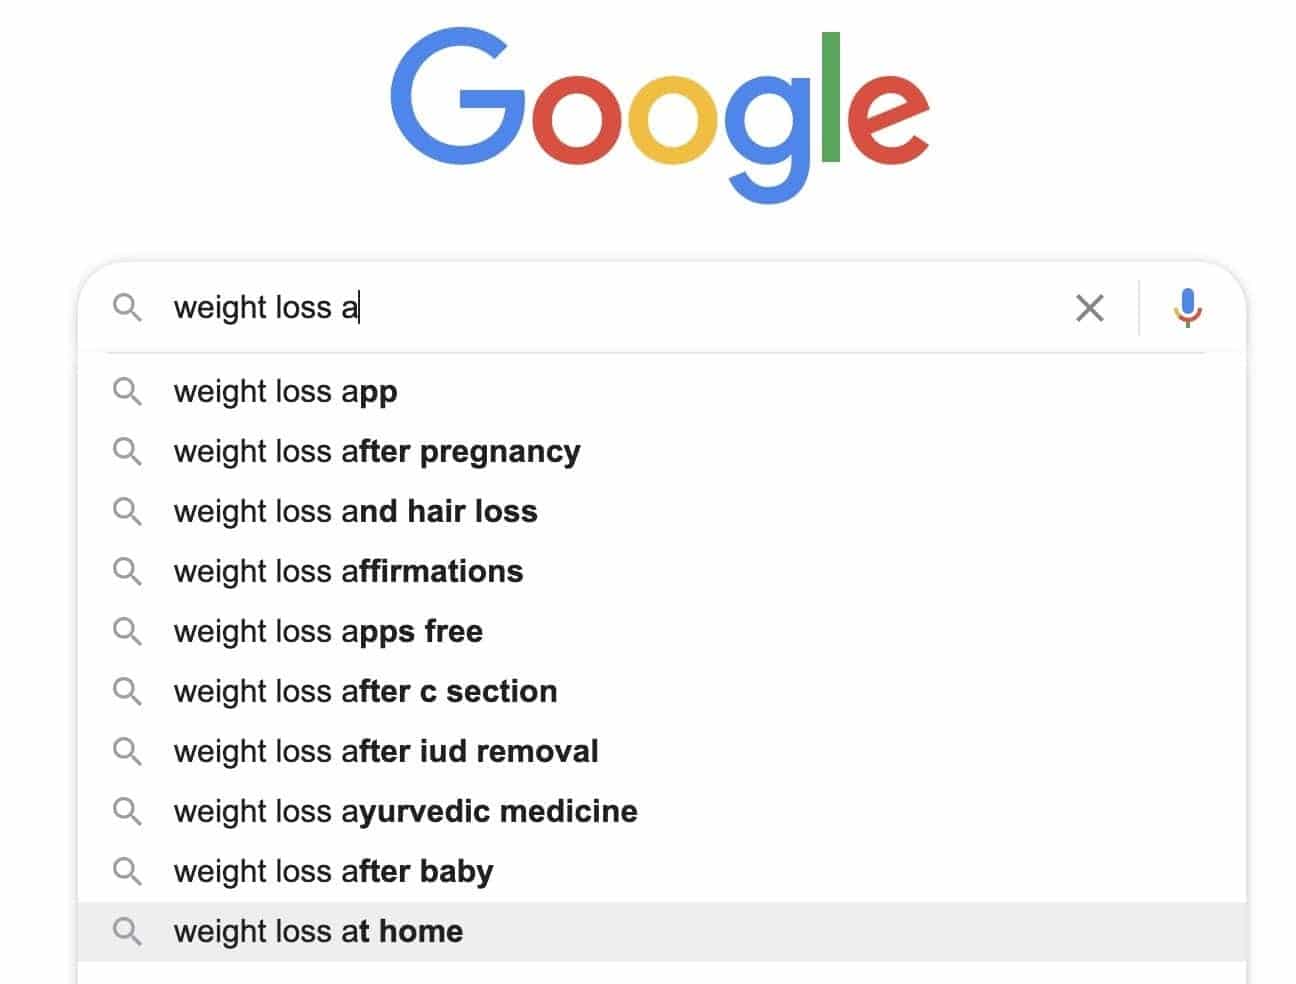Image resolution: width=1296 pixels, height=984 pixels.
Task: Click magnifier icon beside 'weight loss app'
Action: point(127,391)
